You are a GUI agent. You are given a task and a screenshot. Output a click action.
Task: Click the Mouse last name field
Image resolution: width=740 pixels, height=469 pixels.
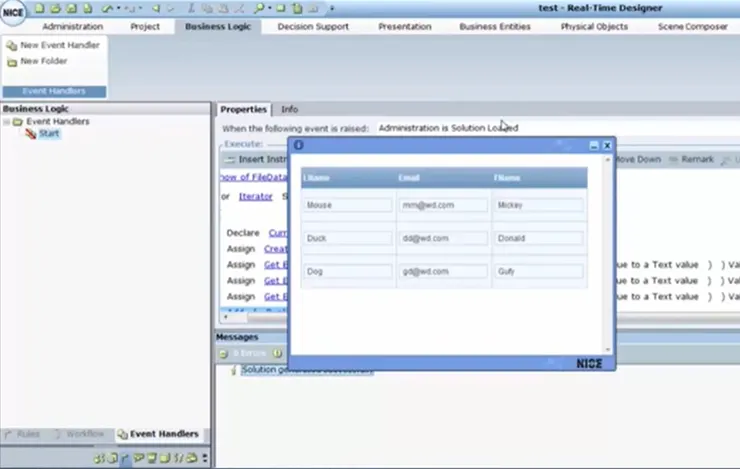point(348,205)
